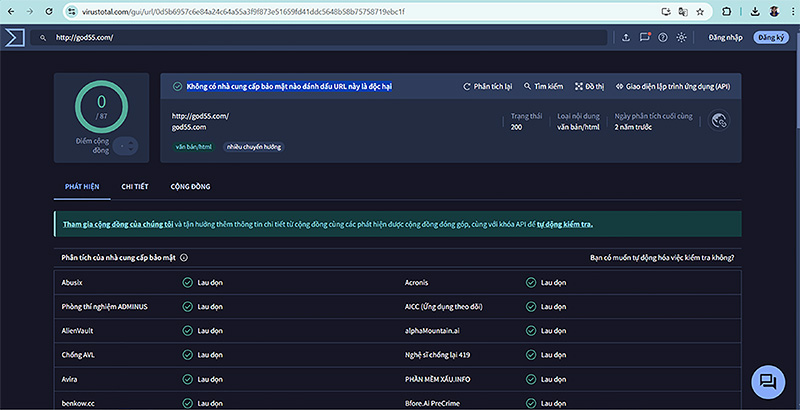Open the Tham gia cộng đồng của chúng tôi link
800x410 pixels.
(118, 224)
